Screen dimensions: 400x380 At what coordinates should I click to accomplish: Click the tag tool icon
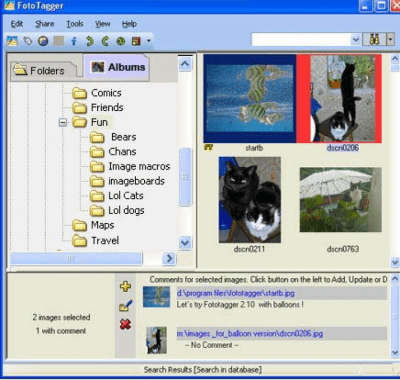pyautogui.click(x=28, y=41)
